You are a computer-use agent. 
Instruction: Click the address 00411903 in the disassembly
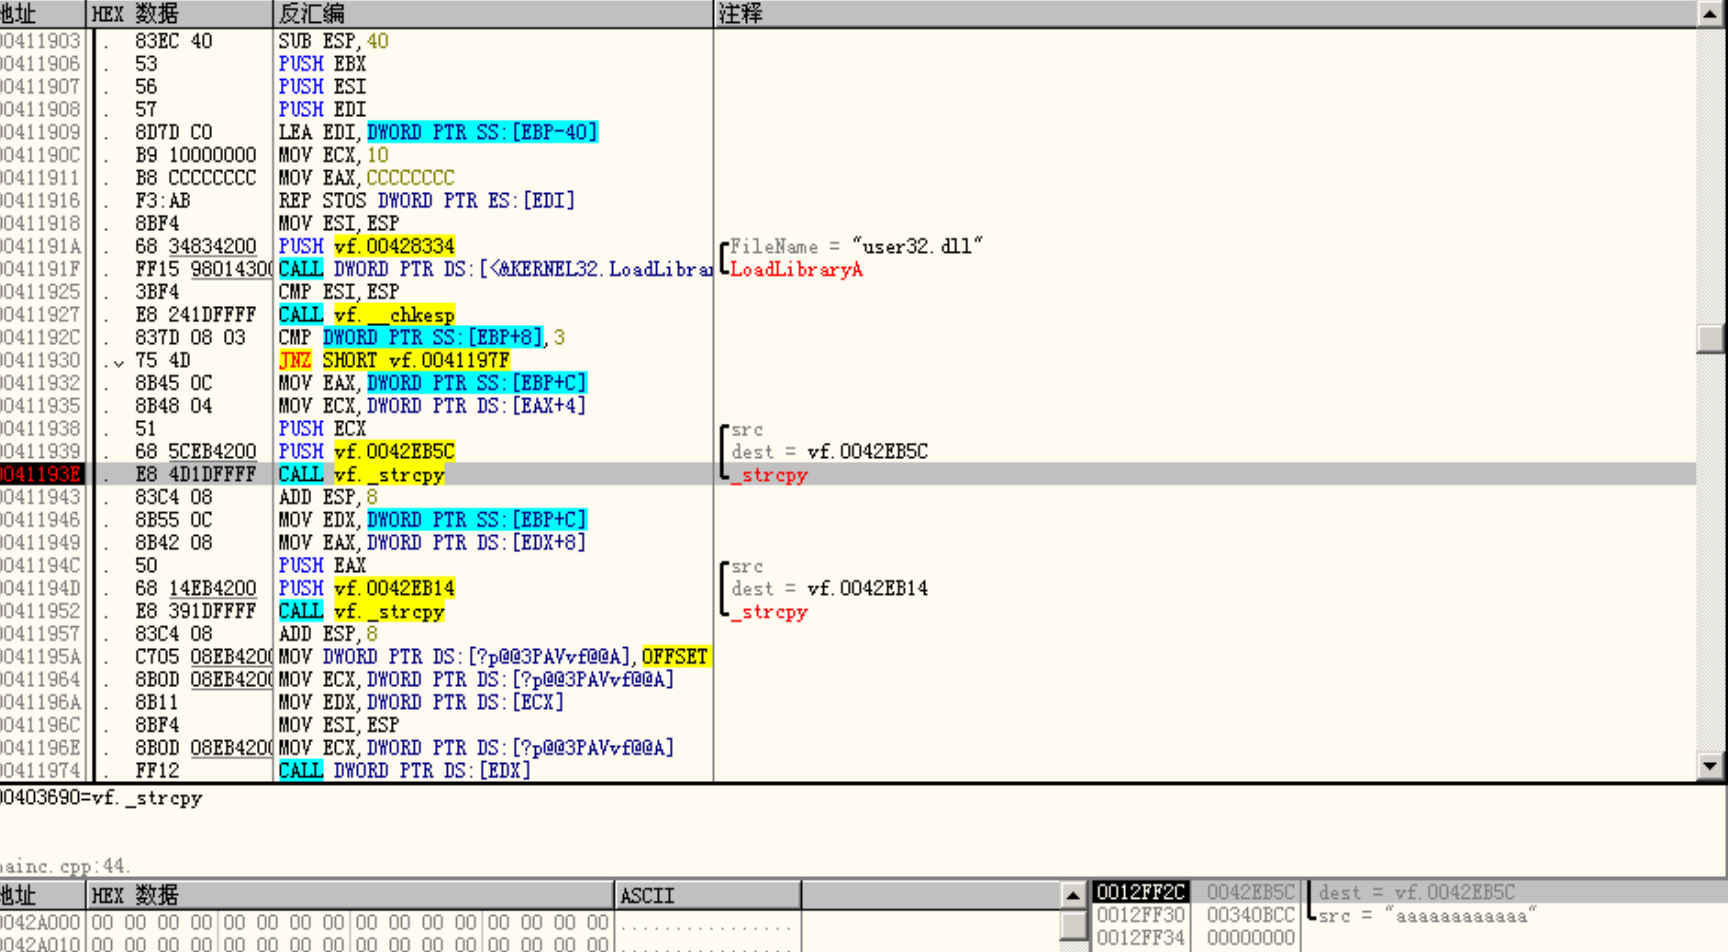point(40,41)
